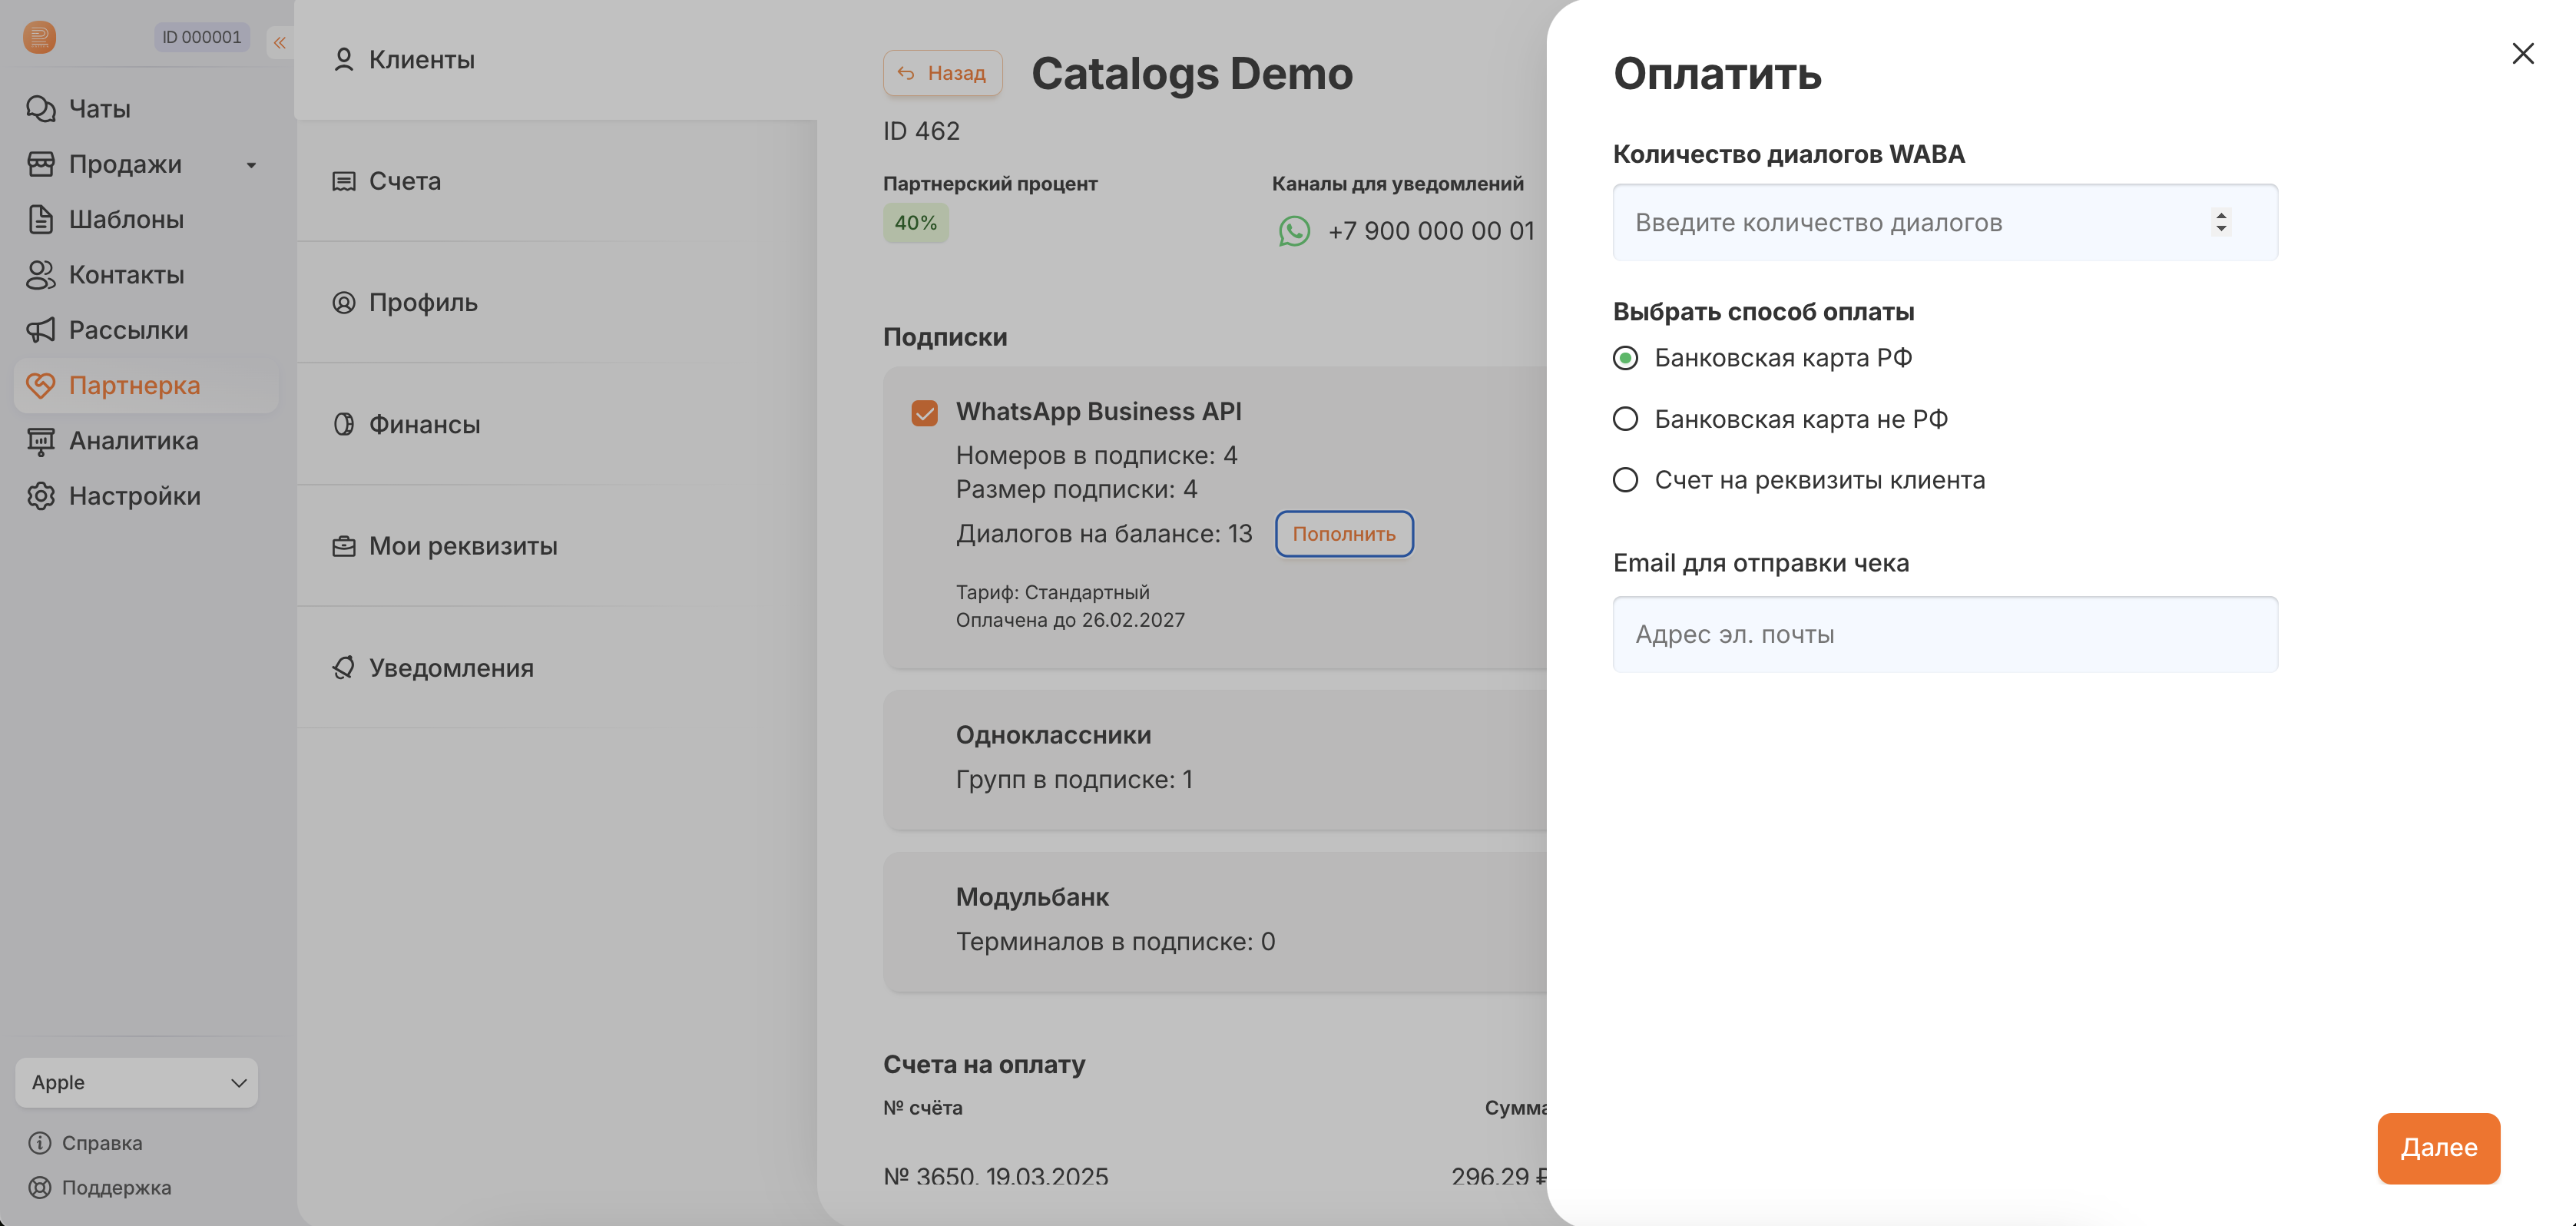Click the Шаблоны document icon
2576x1226 pixels.
point(40,219)
